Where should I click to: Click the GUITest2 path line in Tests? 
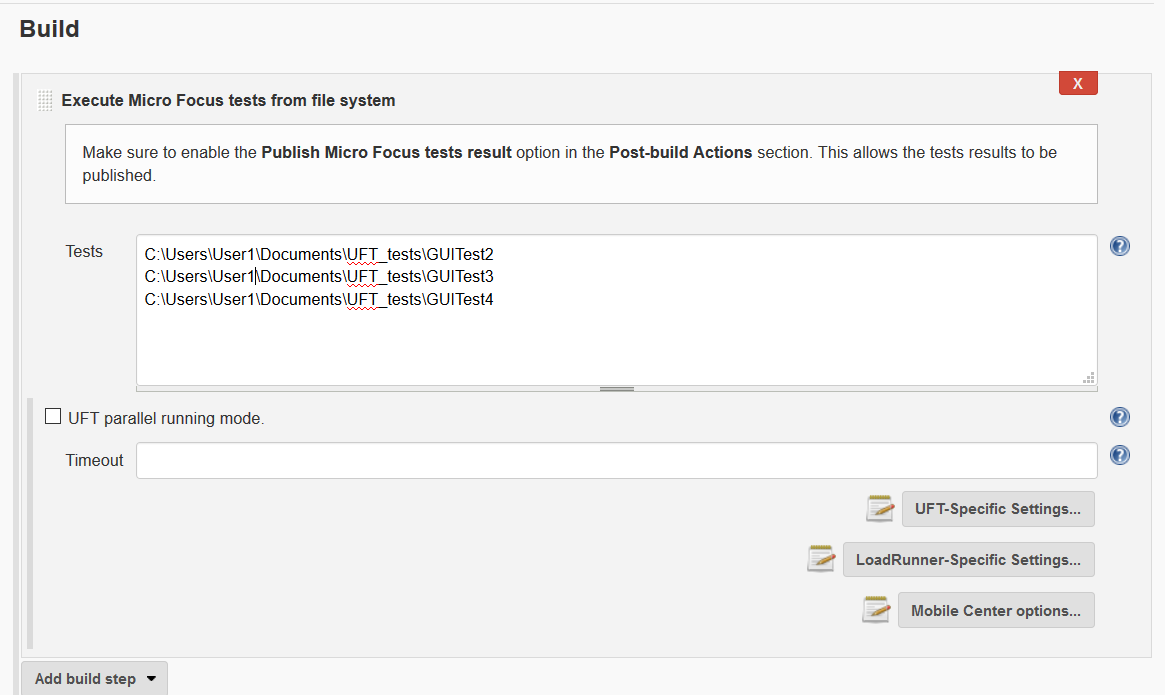click(319, 255)
